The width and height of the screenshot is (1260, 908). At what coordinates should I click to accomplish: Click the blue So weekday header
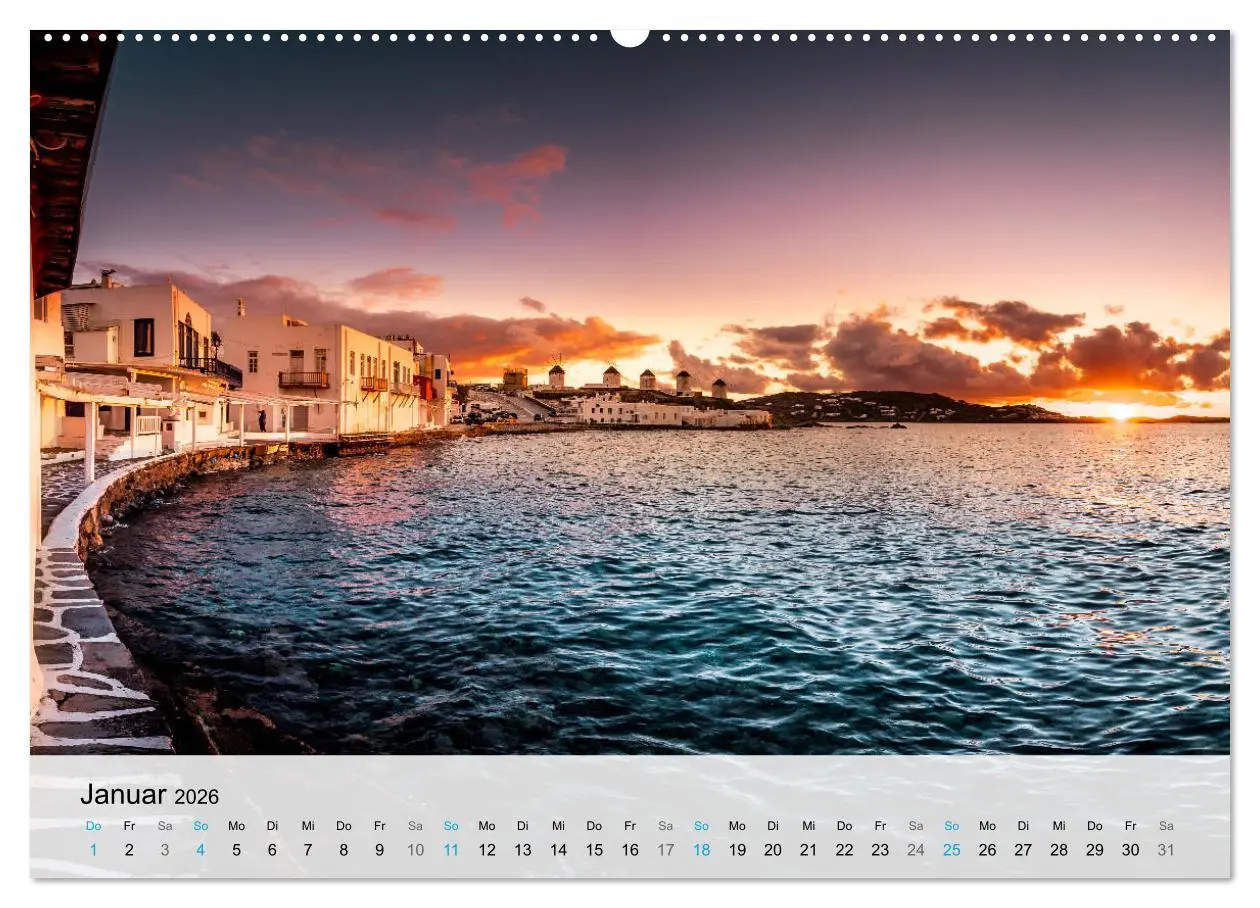pos(202,826)
